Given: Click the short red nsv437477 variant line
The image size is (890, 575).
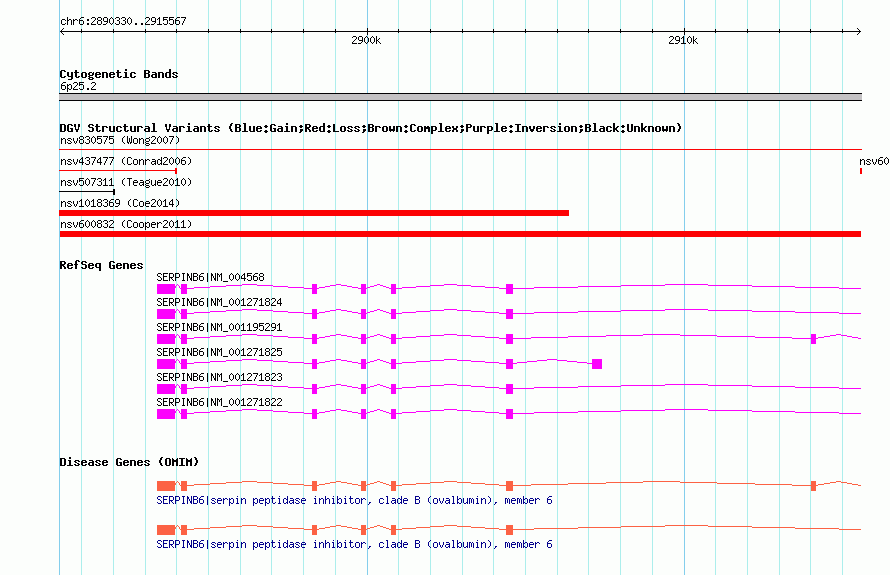Looking at the screenshot, I should [118, 170].
